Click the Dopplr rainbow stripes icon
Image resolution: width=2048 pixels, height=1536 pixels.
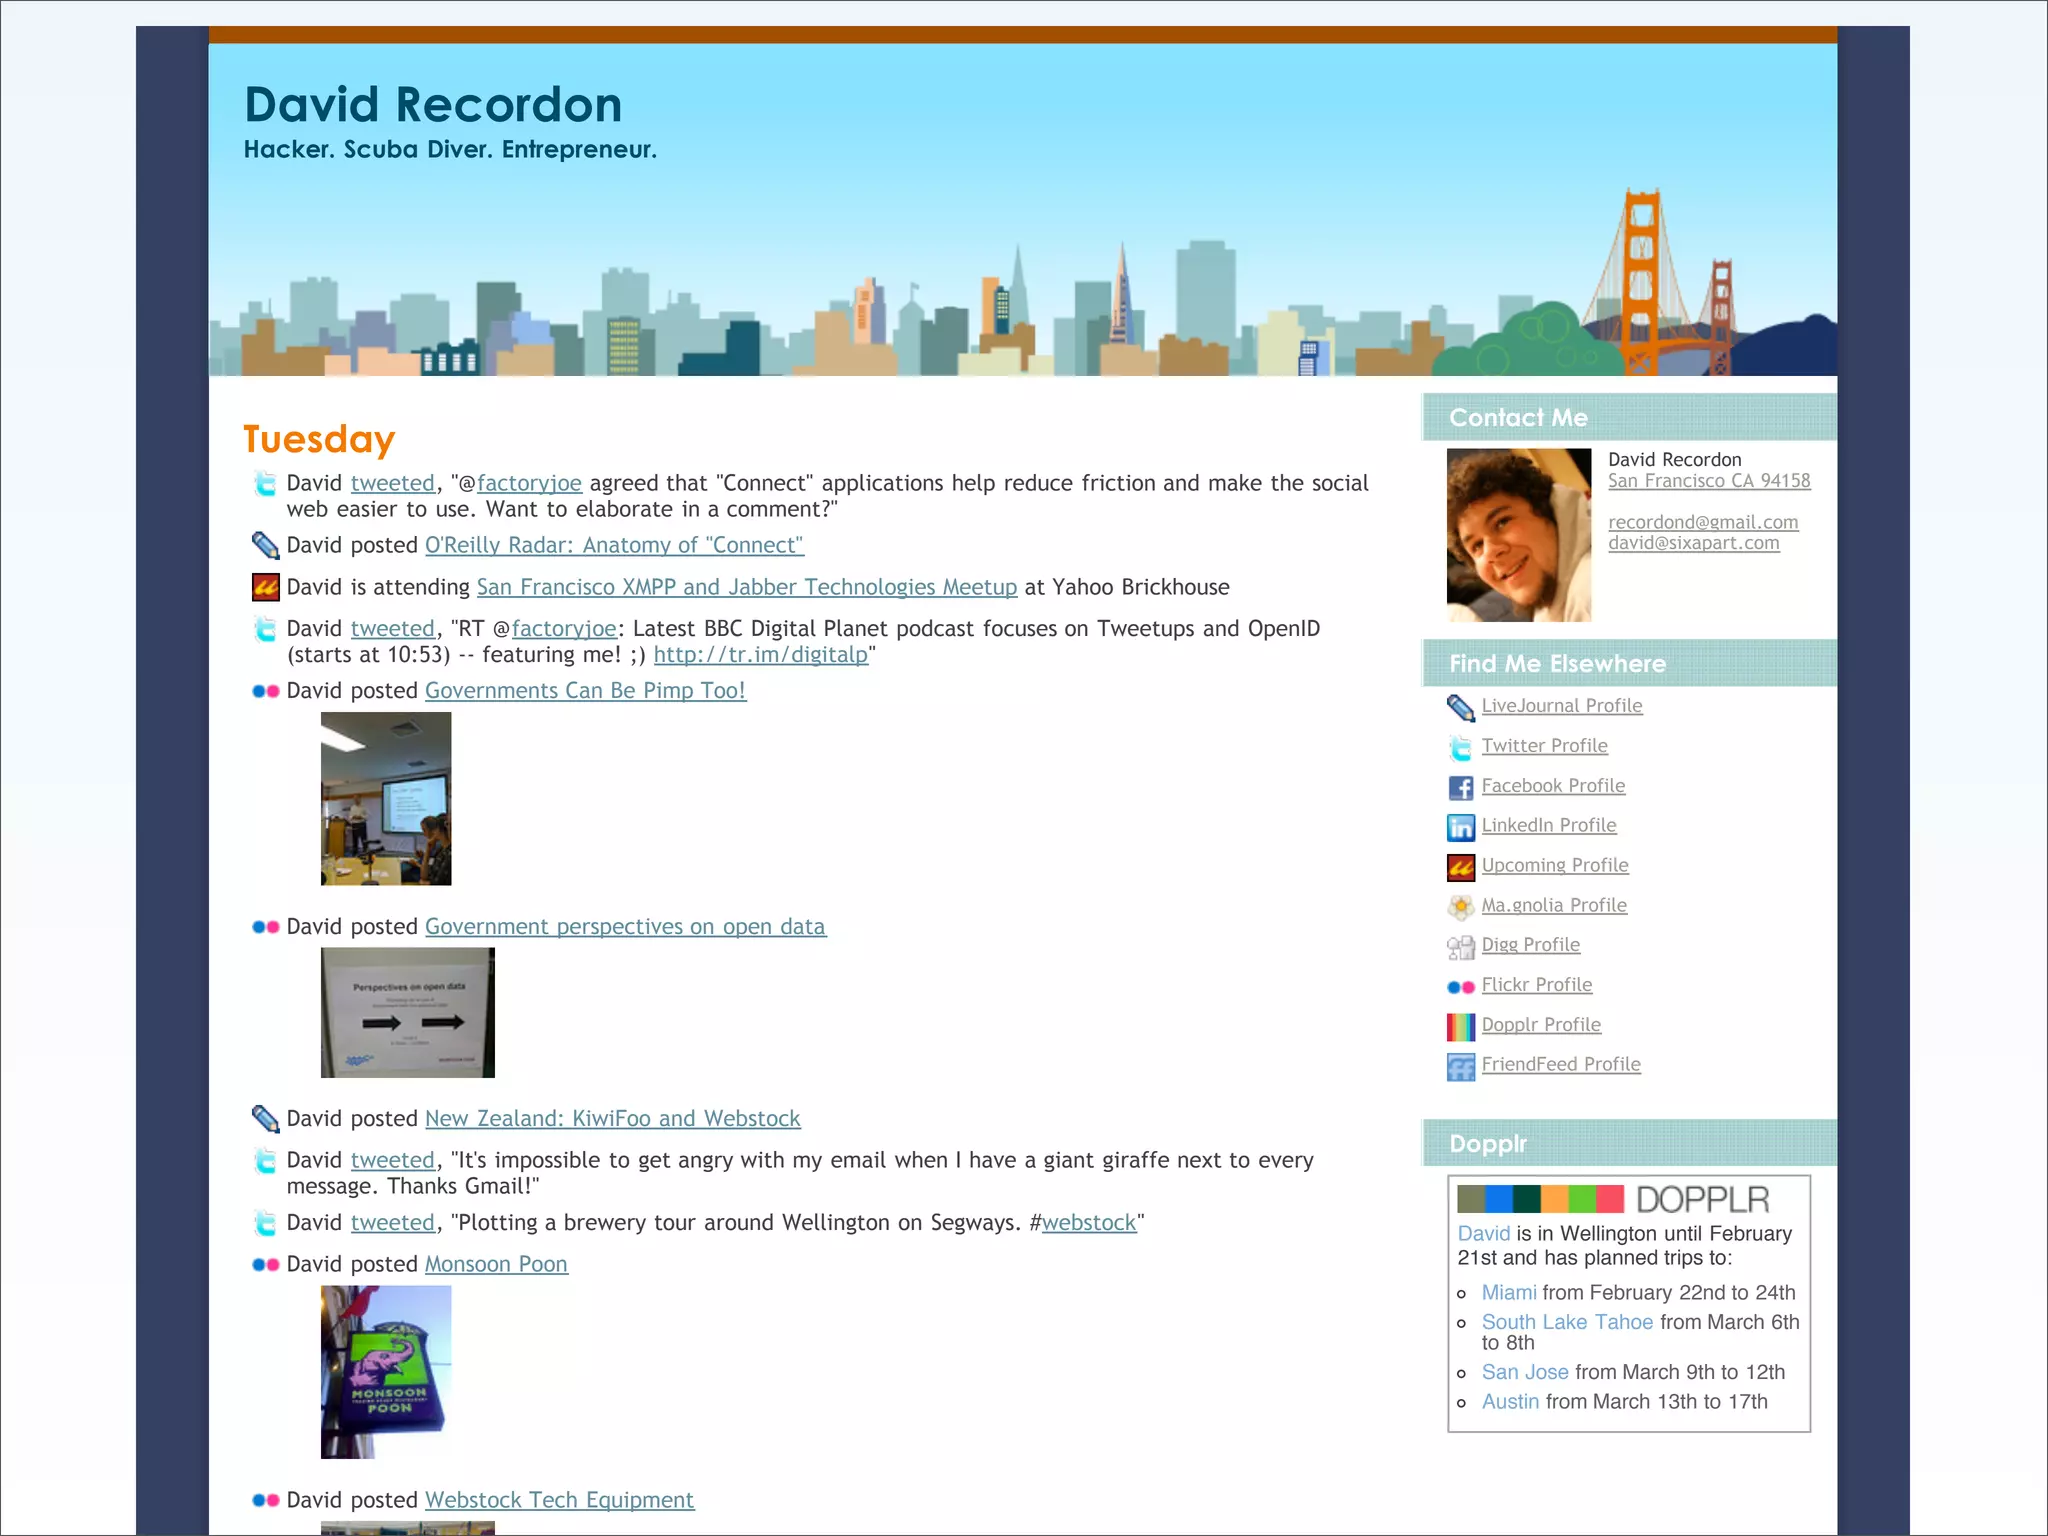coord(1460,1026)
